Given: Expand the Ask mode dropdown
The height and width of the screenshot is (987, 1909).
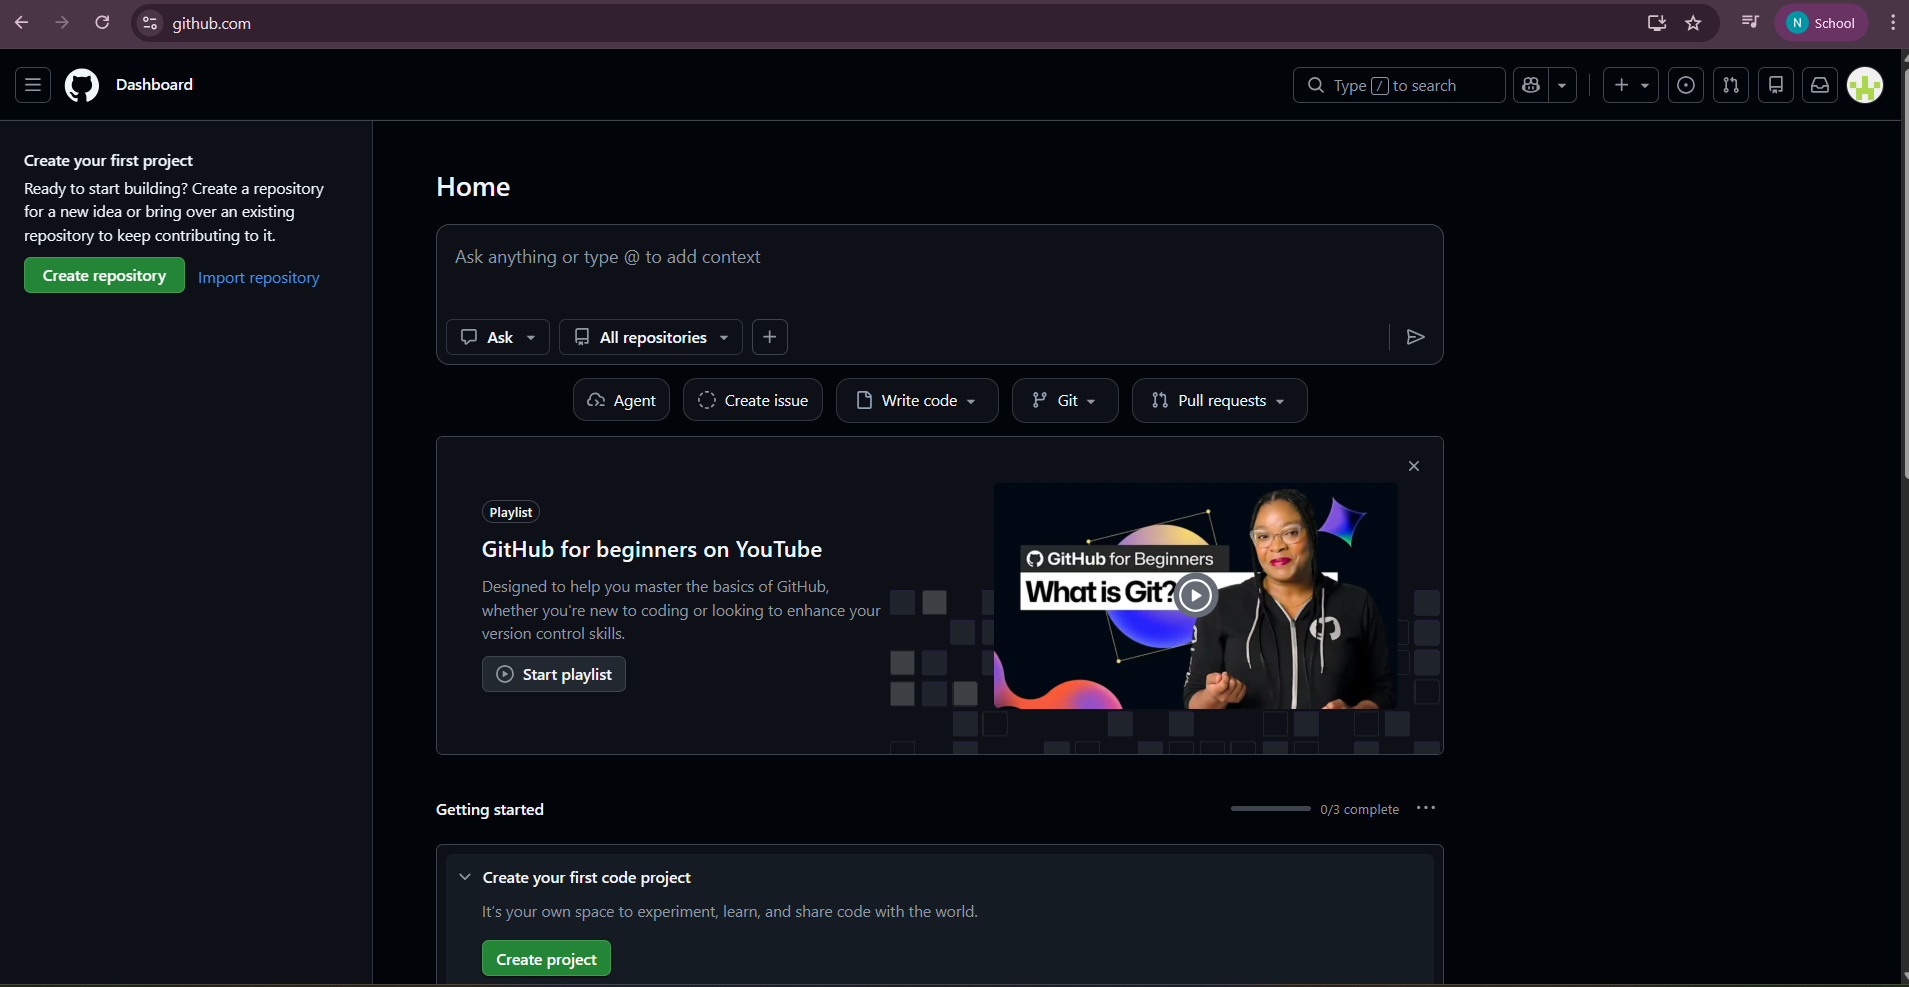Looking at the screenshot, I should tap(498, 337).
